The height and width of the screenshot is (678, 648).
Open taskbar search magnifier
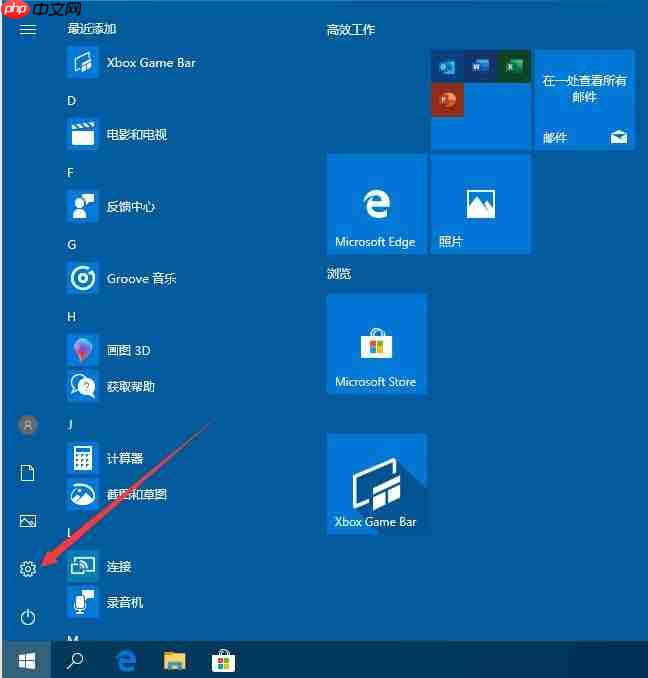click(x=76, y=660)
